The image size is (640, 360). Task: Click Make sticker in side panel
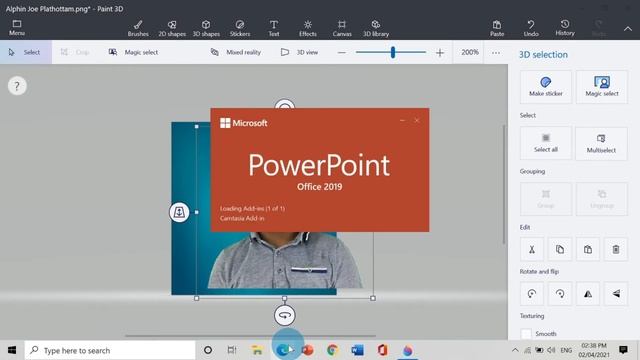546,87
